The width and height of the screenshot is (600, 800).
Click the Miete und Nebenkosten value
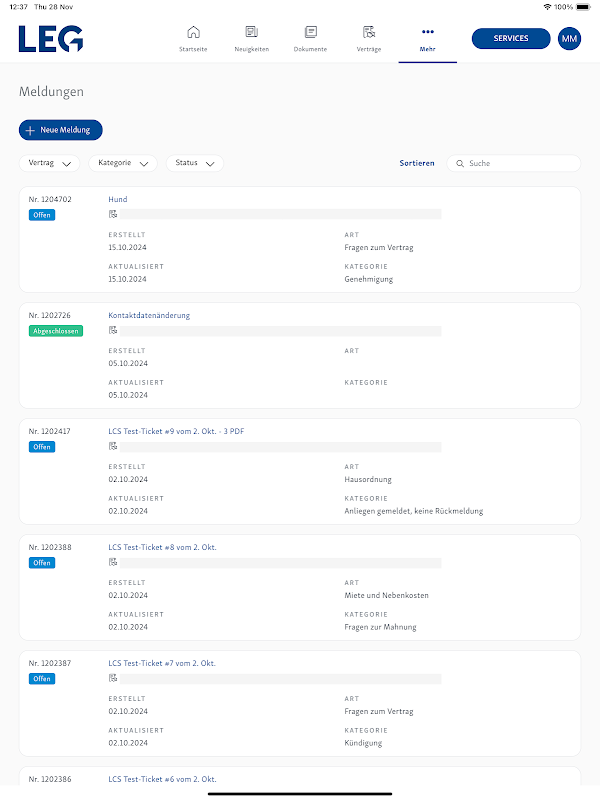point(386,595)
